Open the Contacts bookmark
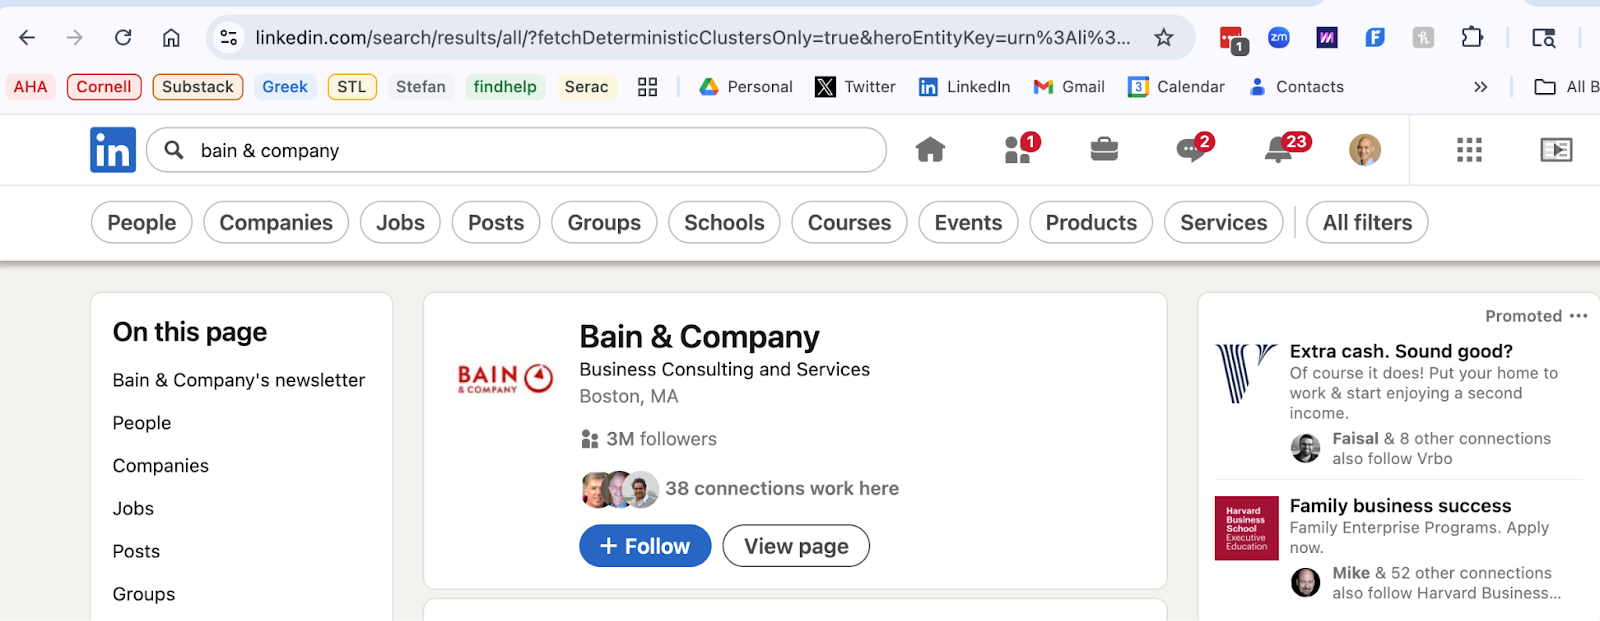Screen dimensions: 1600x621 (x=1296, y=87)
